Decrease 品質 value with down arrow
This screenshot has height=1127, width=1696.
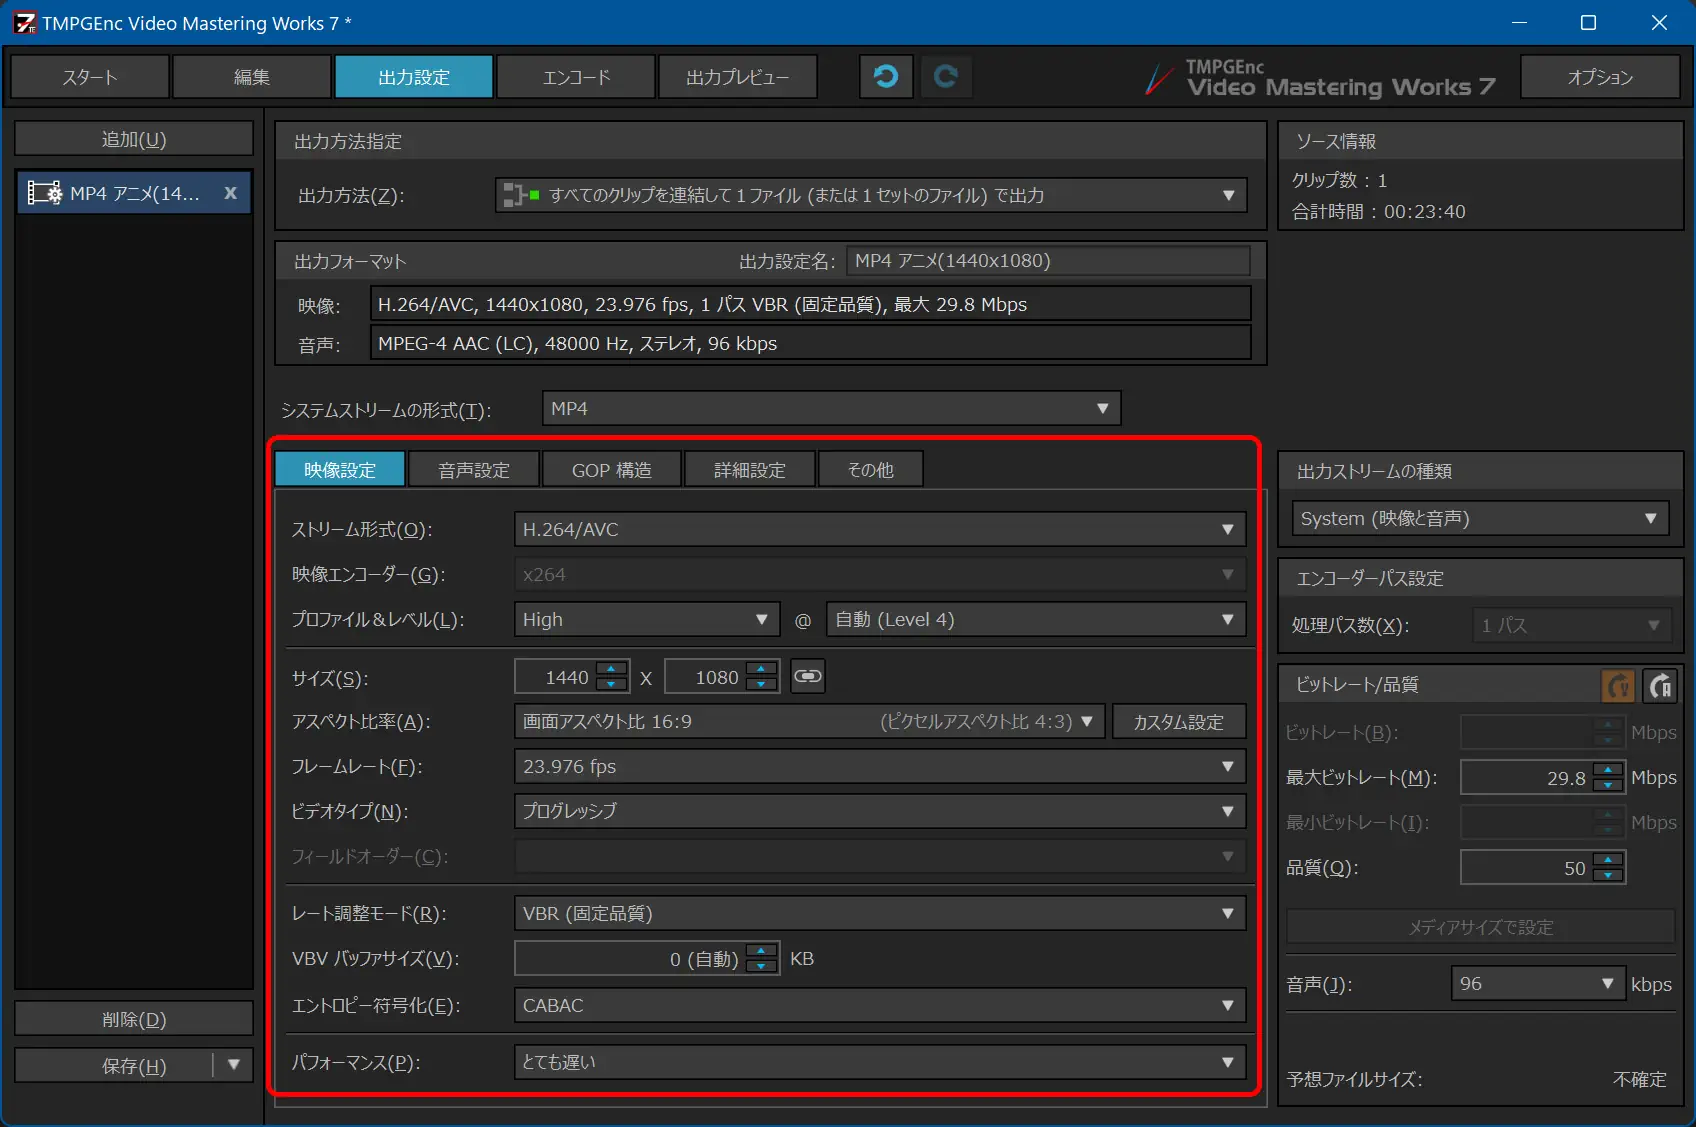(1608, 876)
